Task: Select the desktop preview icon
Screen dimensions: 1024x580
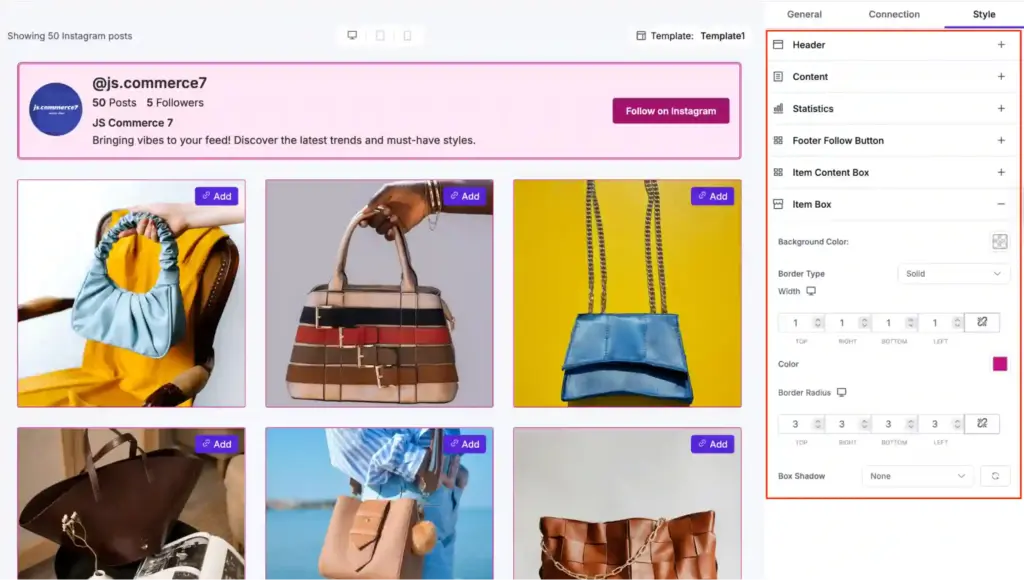Action: pos(351,35)
